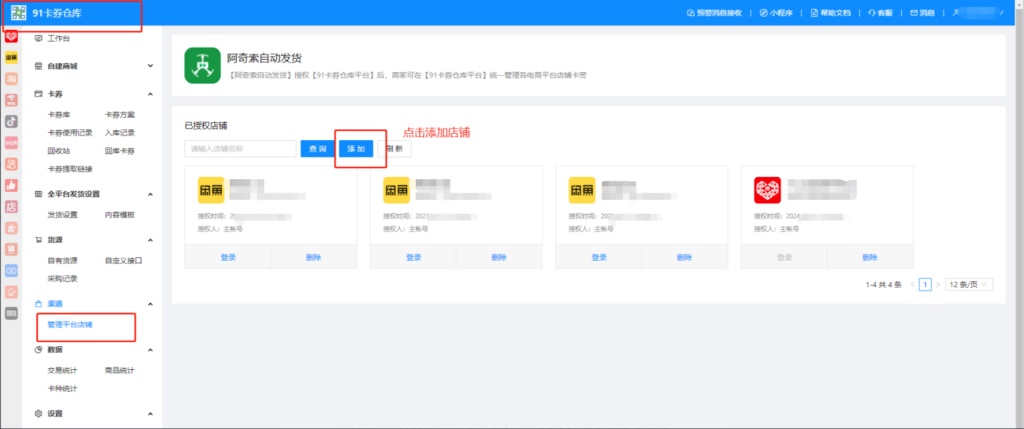Click the next page arrow in pagination
1024x429 pixels.
pyautogui.click(x=938, y=285)
